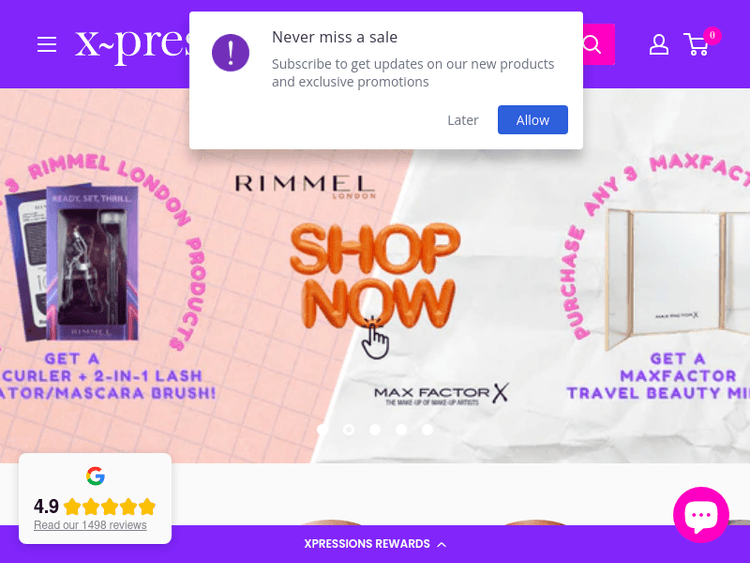Viewport: 750px width, 563px height.
Task: Select the second carousel slide dot
Action: click(x=349, y=430)
